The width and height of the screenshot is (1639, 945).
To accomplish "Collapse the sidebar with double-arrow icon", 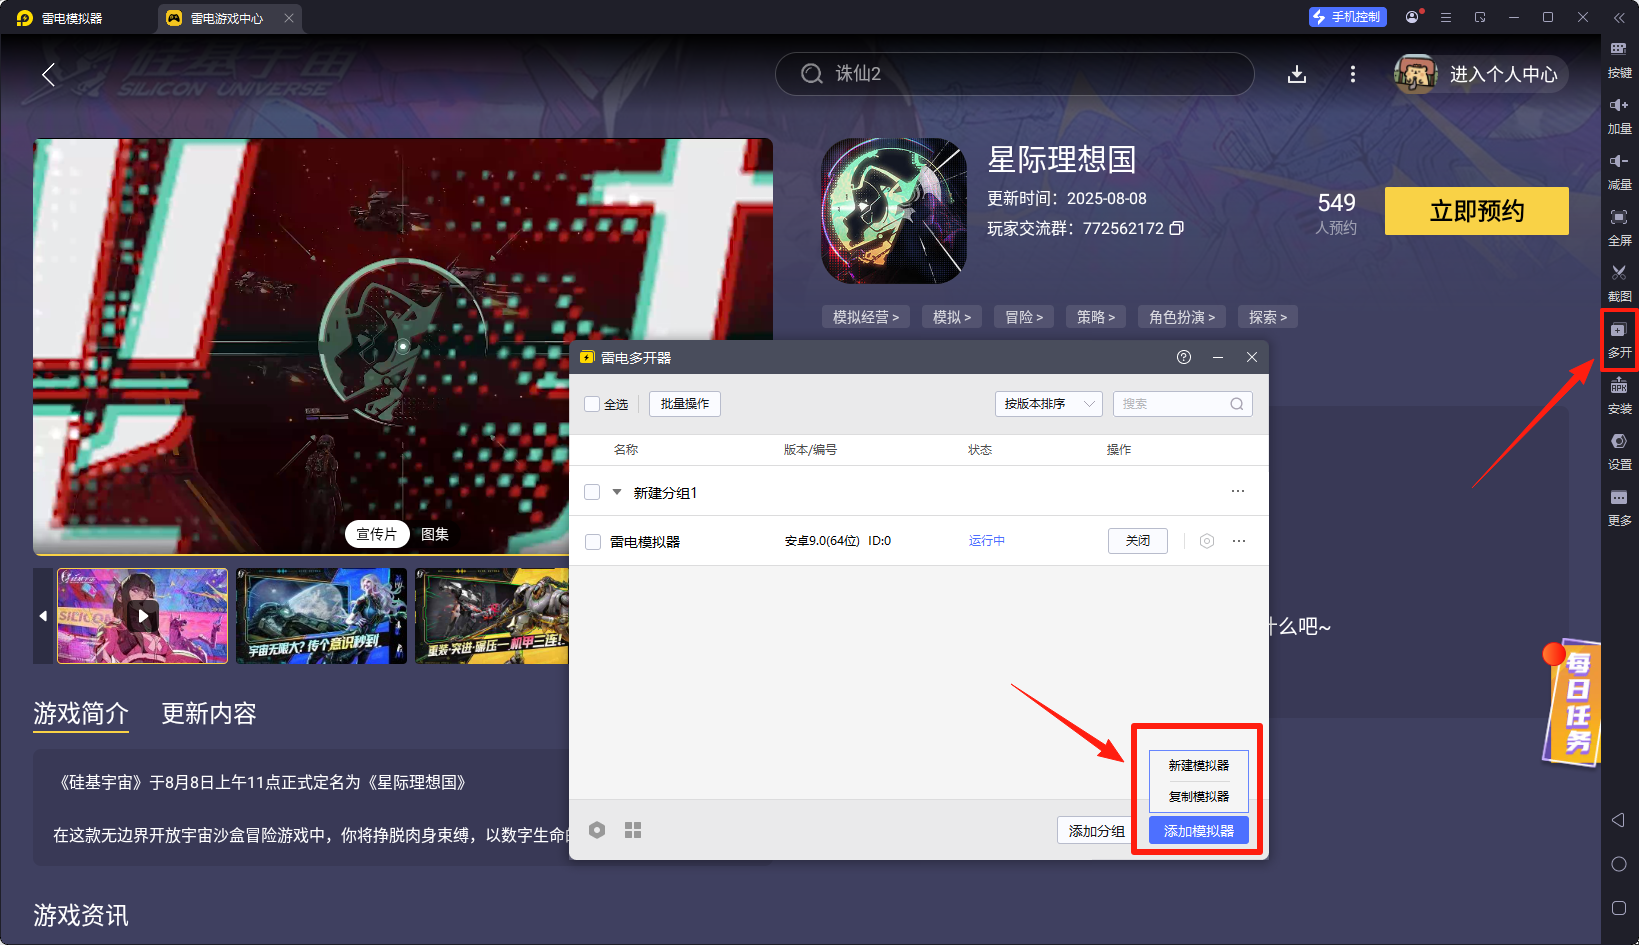I will coord(1619,18).
